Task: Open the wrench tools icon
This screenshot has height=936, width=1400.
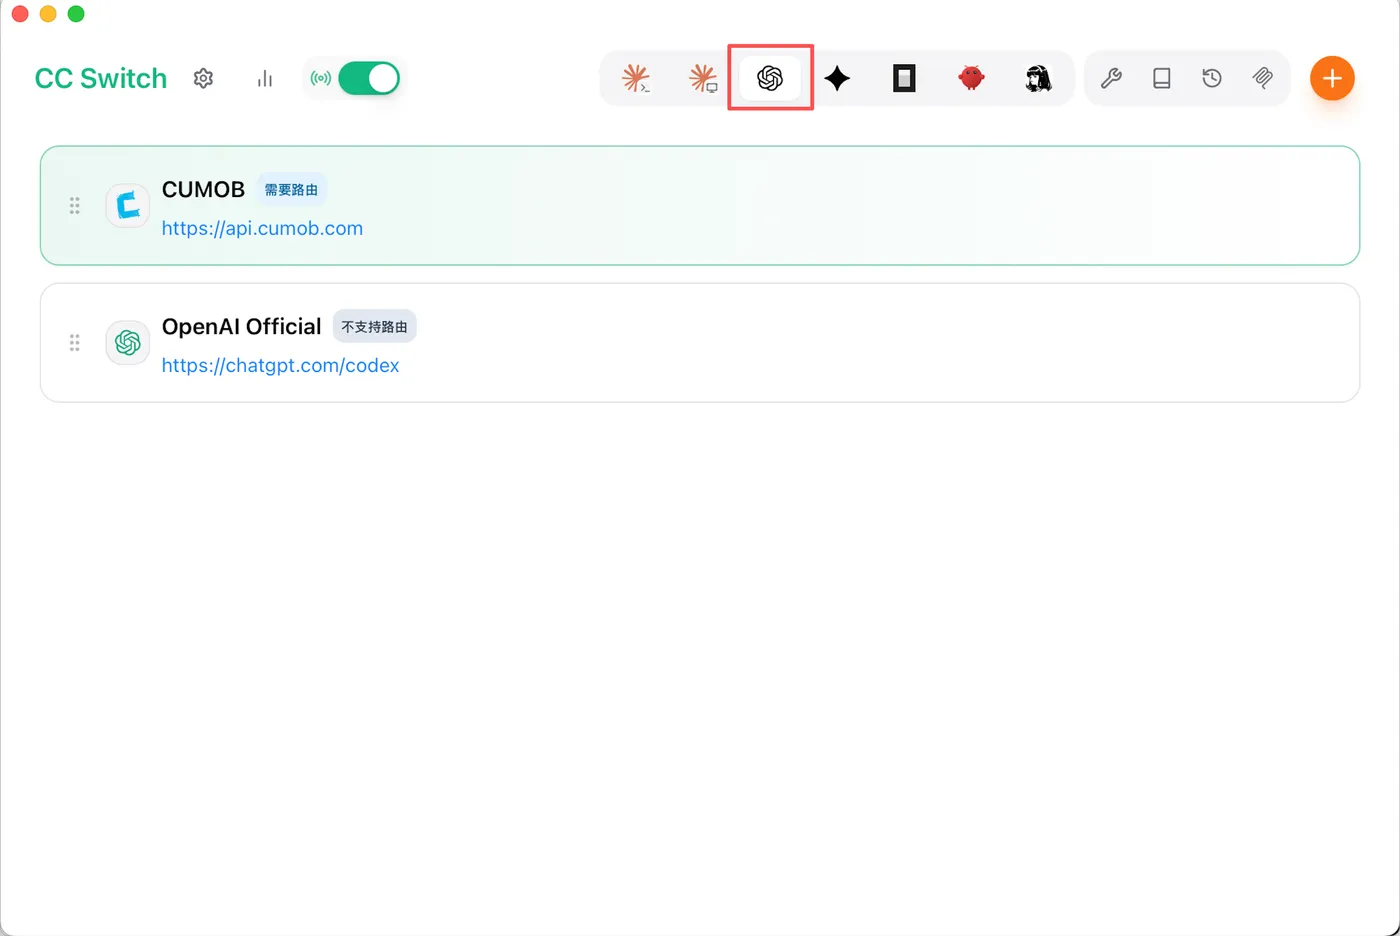Action: [x=1111, y=78]
